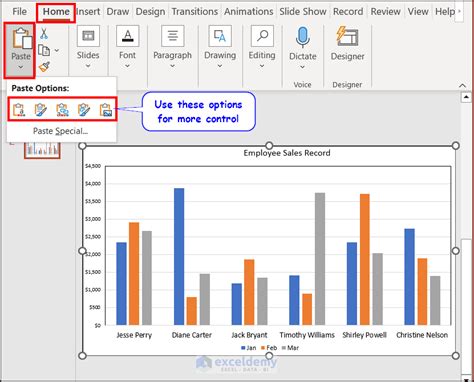Click Shirley Powell's orange Feb bar
This screenshot has height=382, width=474.
pos(365,259)
